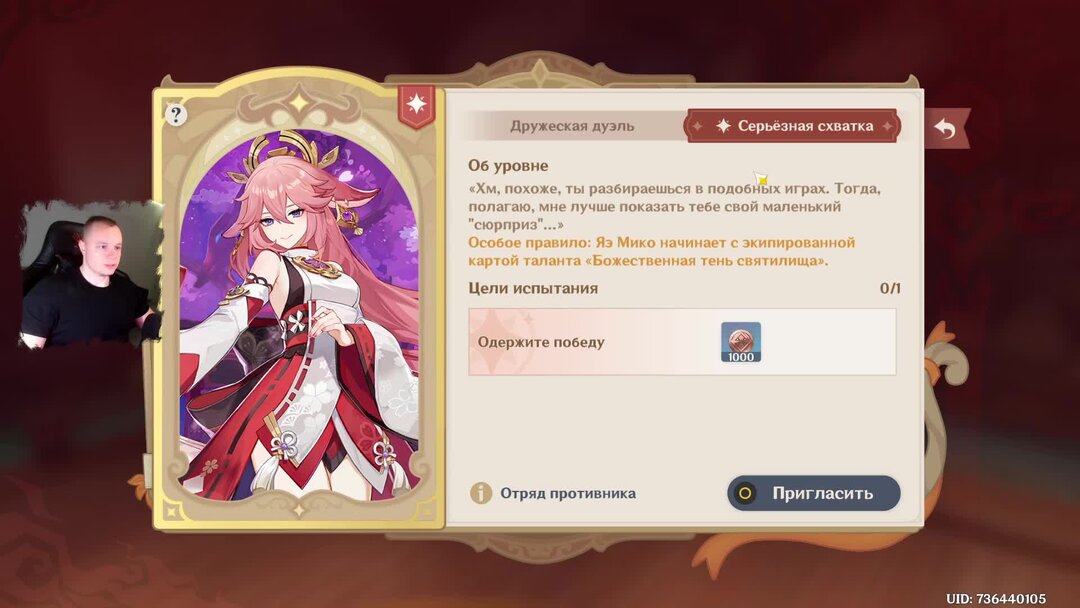Select the 1000 coin reward icon
Image resolution: width=1080 pixels, height=608 pixels.
point(741,342)
